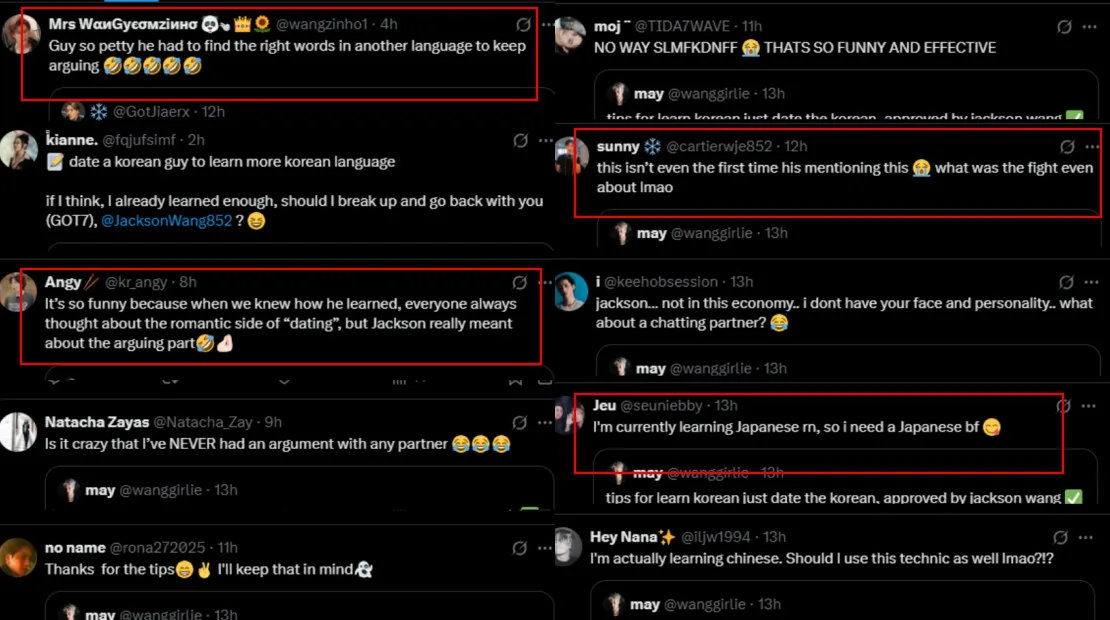Click Grok icon beside Natacha Zayas's tweet
Screen dimensions: 1110x620
coord(520,423)
